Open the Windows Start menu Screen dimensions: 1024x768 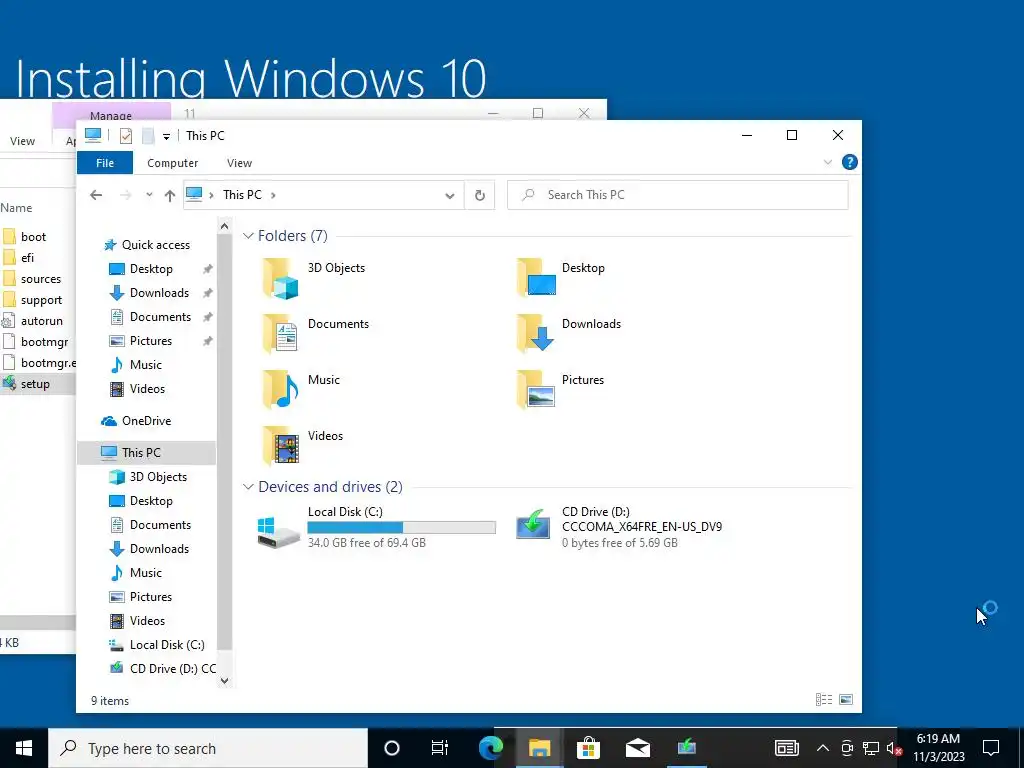coord(24,748)
